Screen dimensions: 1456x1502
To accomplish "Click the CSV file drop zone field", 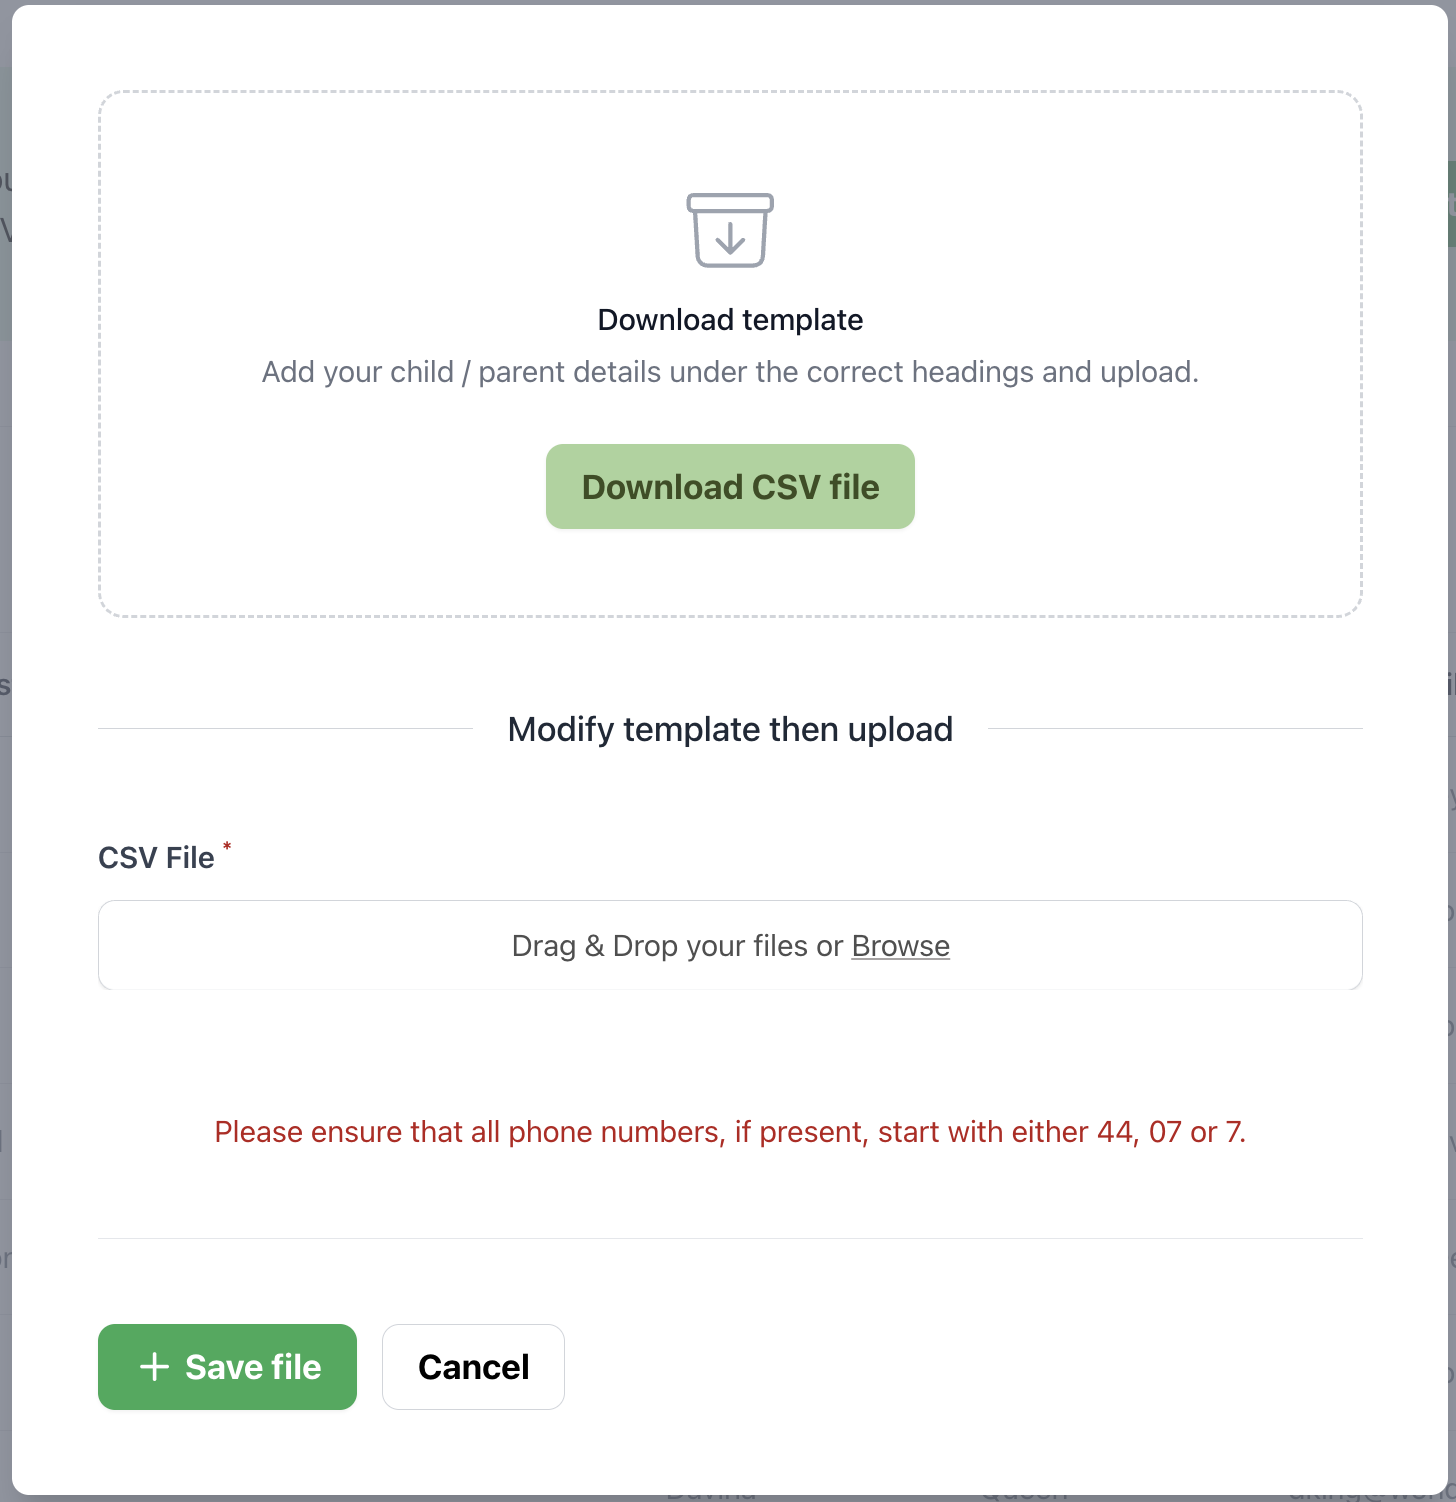I will click(x=300, y=946).
